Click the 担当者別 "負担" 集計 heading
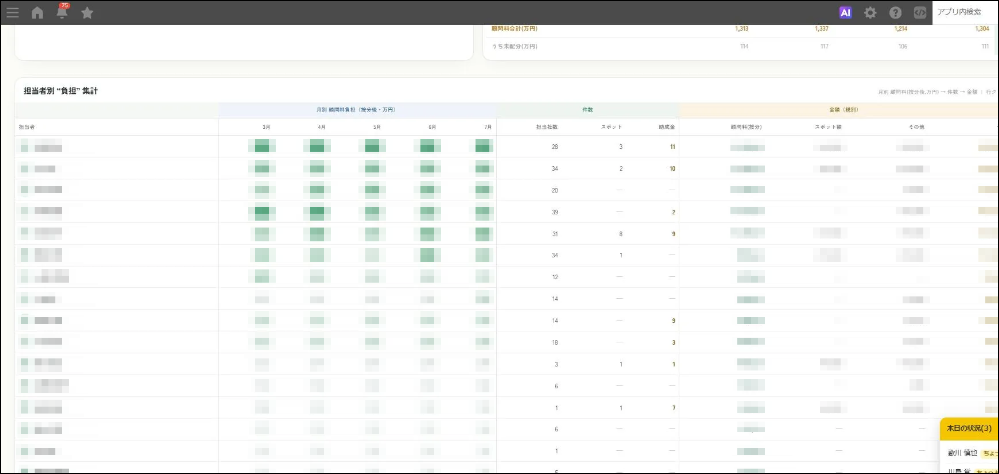The image size is (999, 474). pos(61,91)
